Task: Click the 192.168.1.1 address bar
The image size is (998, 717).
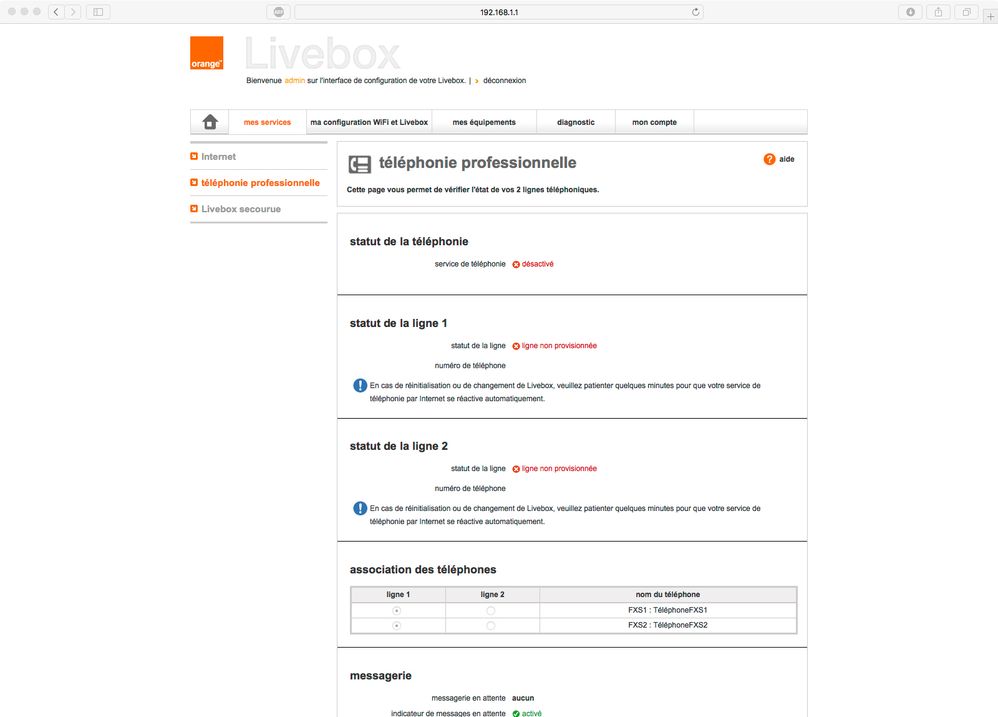Action: click(499, 12)
